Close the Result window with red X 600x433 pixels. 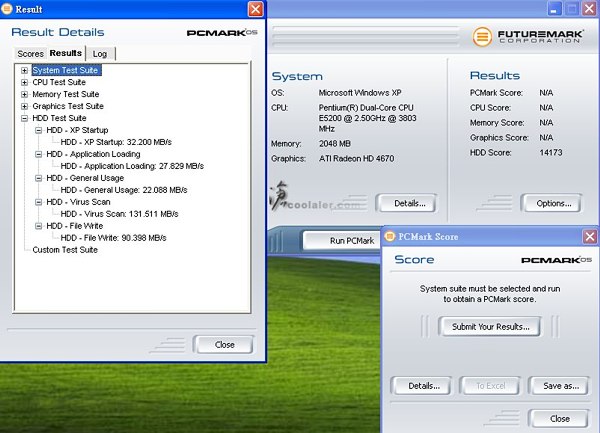pos(255,9)
